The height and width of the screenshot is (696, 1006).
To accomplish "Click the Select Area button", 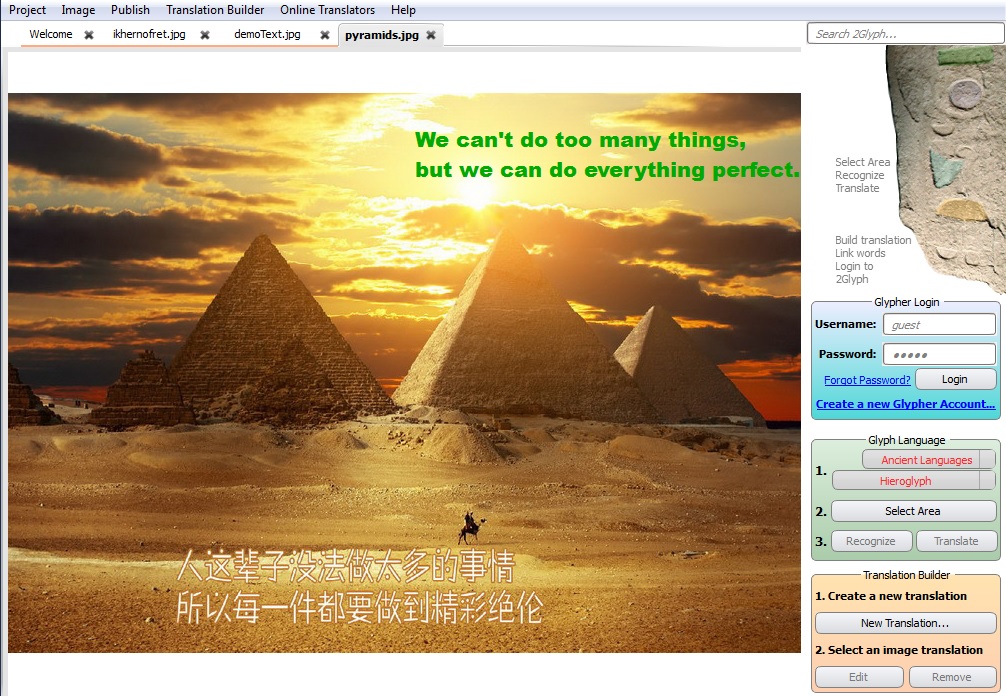I will tap(914, 511).
